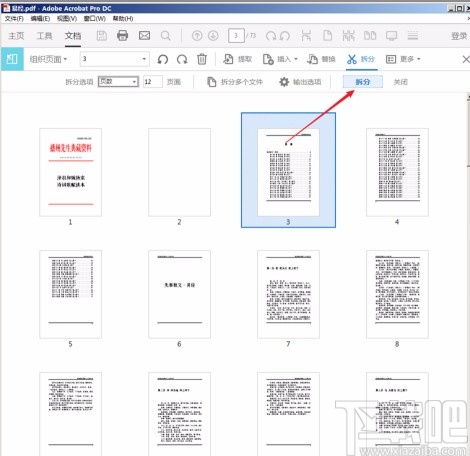Image resolution: width=470 pixels, height=456 pixels.
Task: Click the scrolling mode lines icon
Action: pos(413,35)
